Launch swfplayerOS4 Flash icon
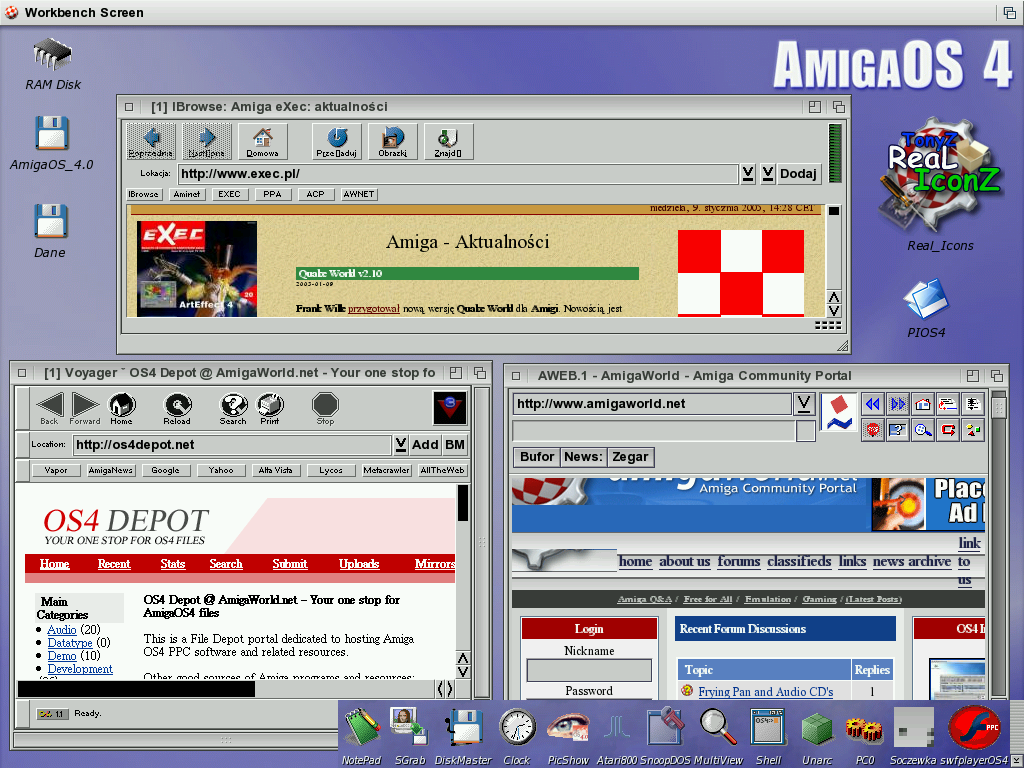1024x768 pixels. [975, 735]
